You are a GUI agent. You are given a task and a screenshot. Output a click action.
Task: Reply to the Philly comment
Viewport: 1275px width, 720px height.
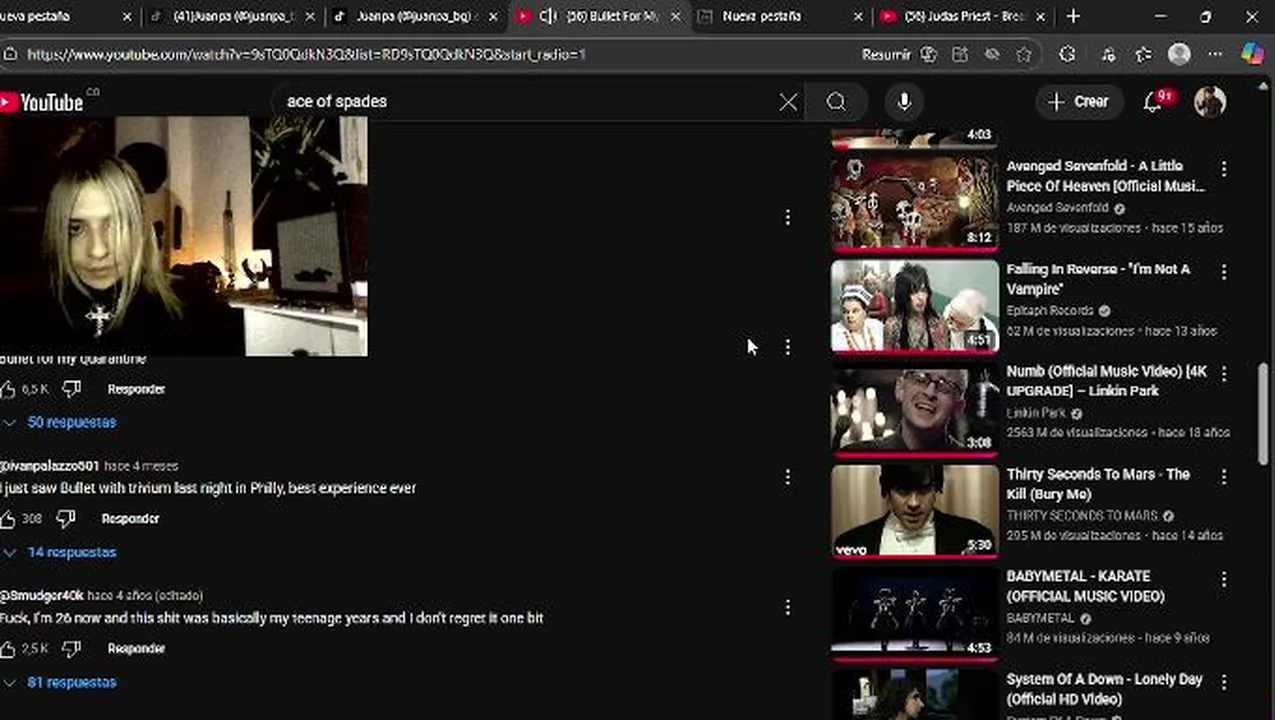point(130,519)
